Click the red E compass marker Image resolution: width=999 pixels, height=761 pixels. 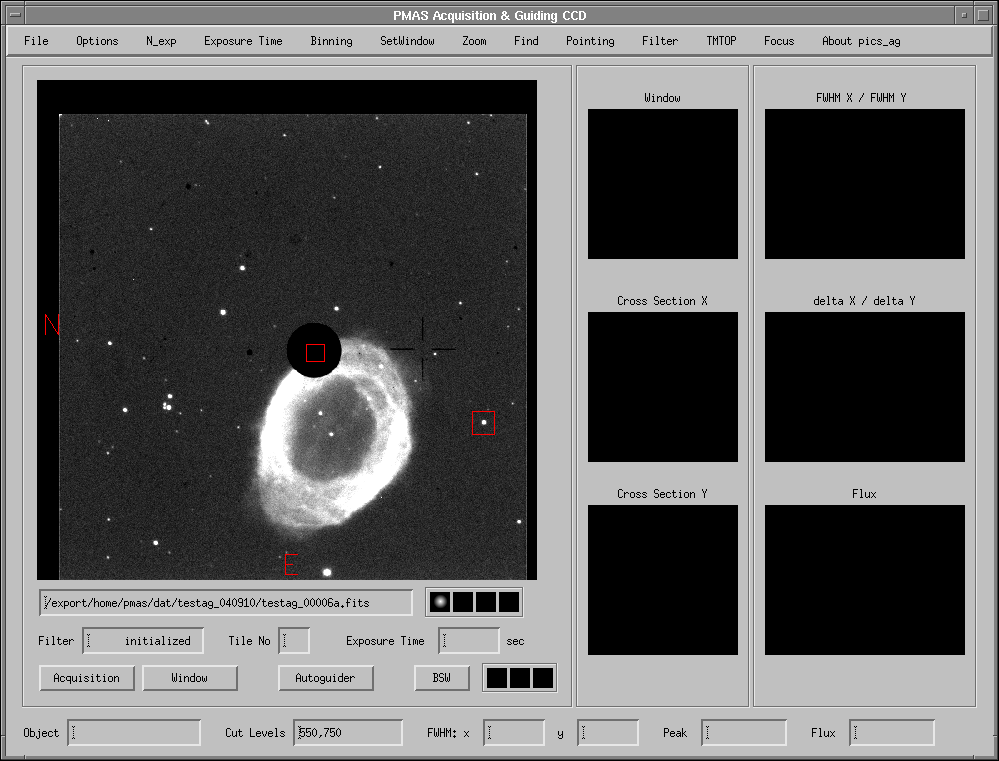point(292,564)
